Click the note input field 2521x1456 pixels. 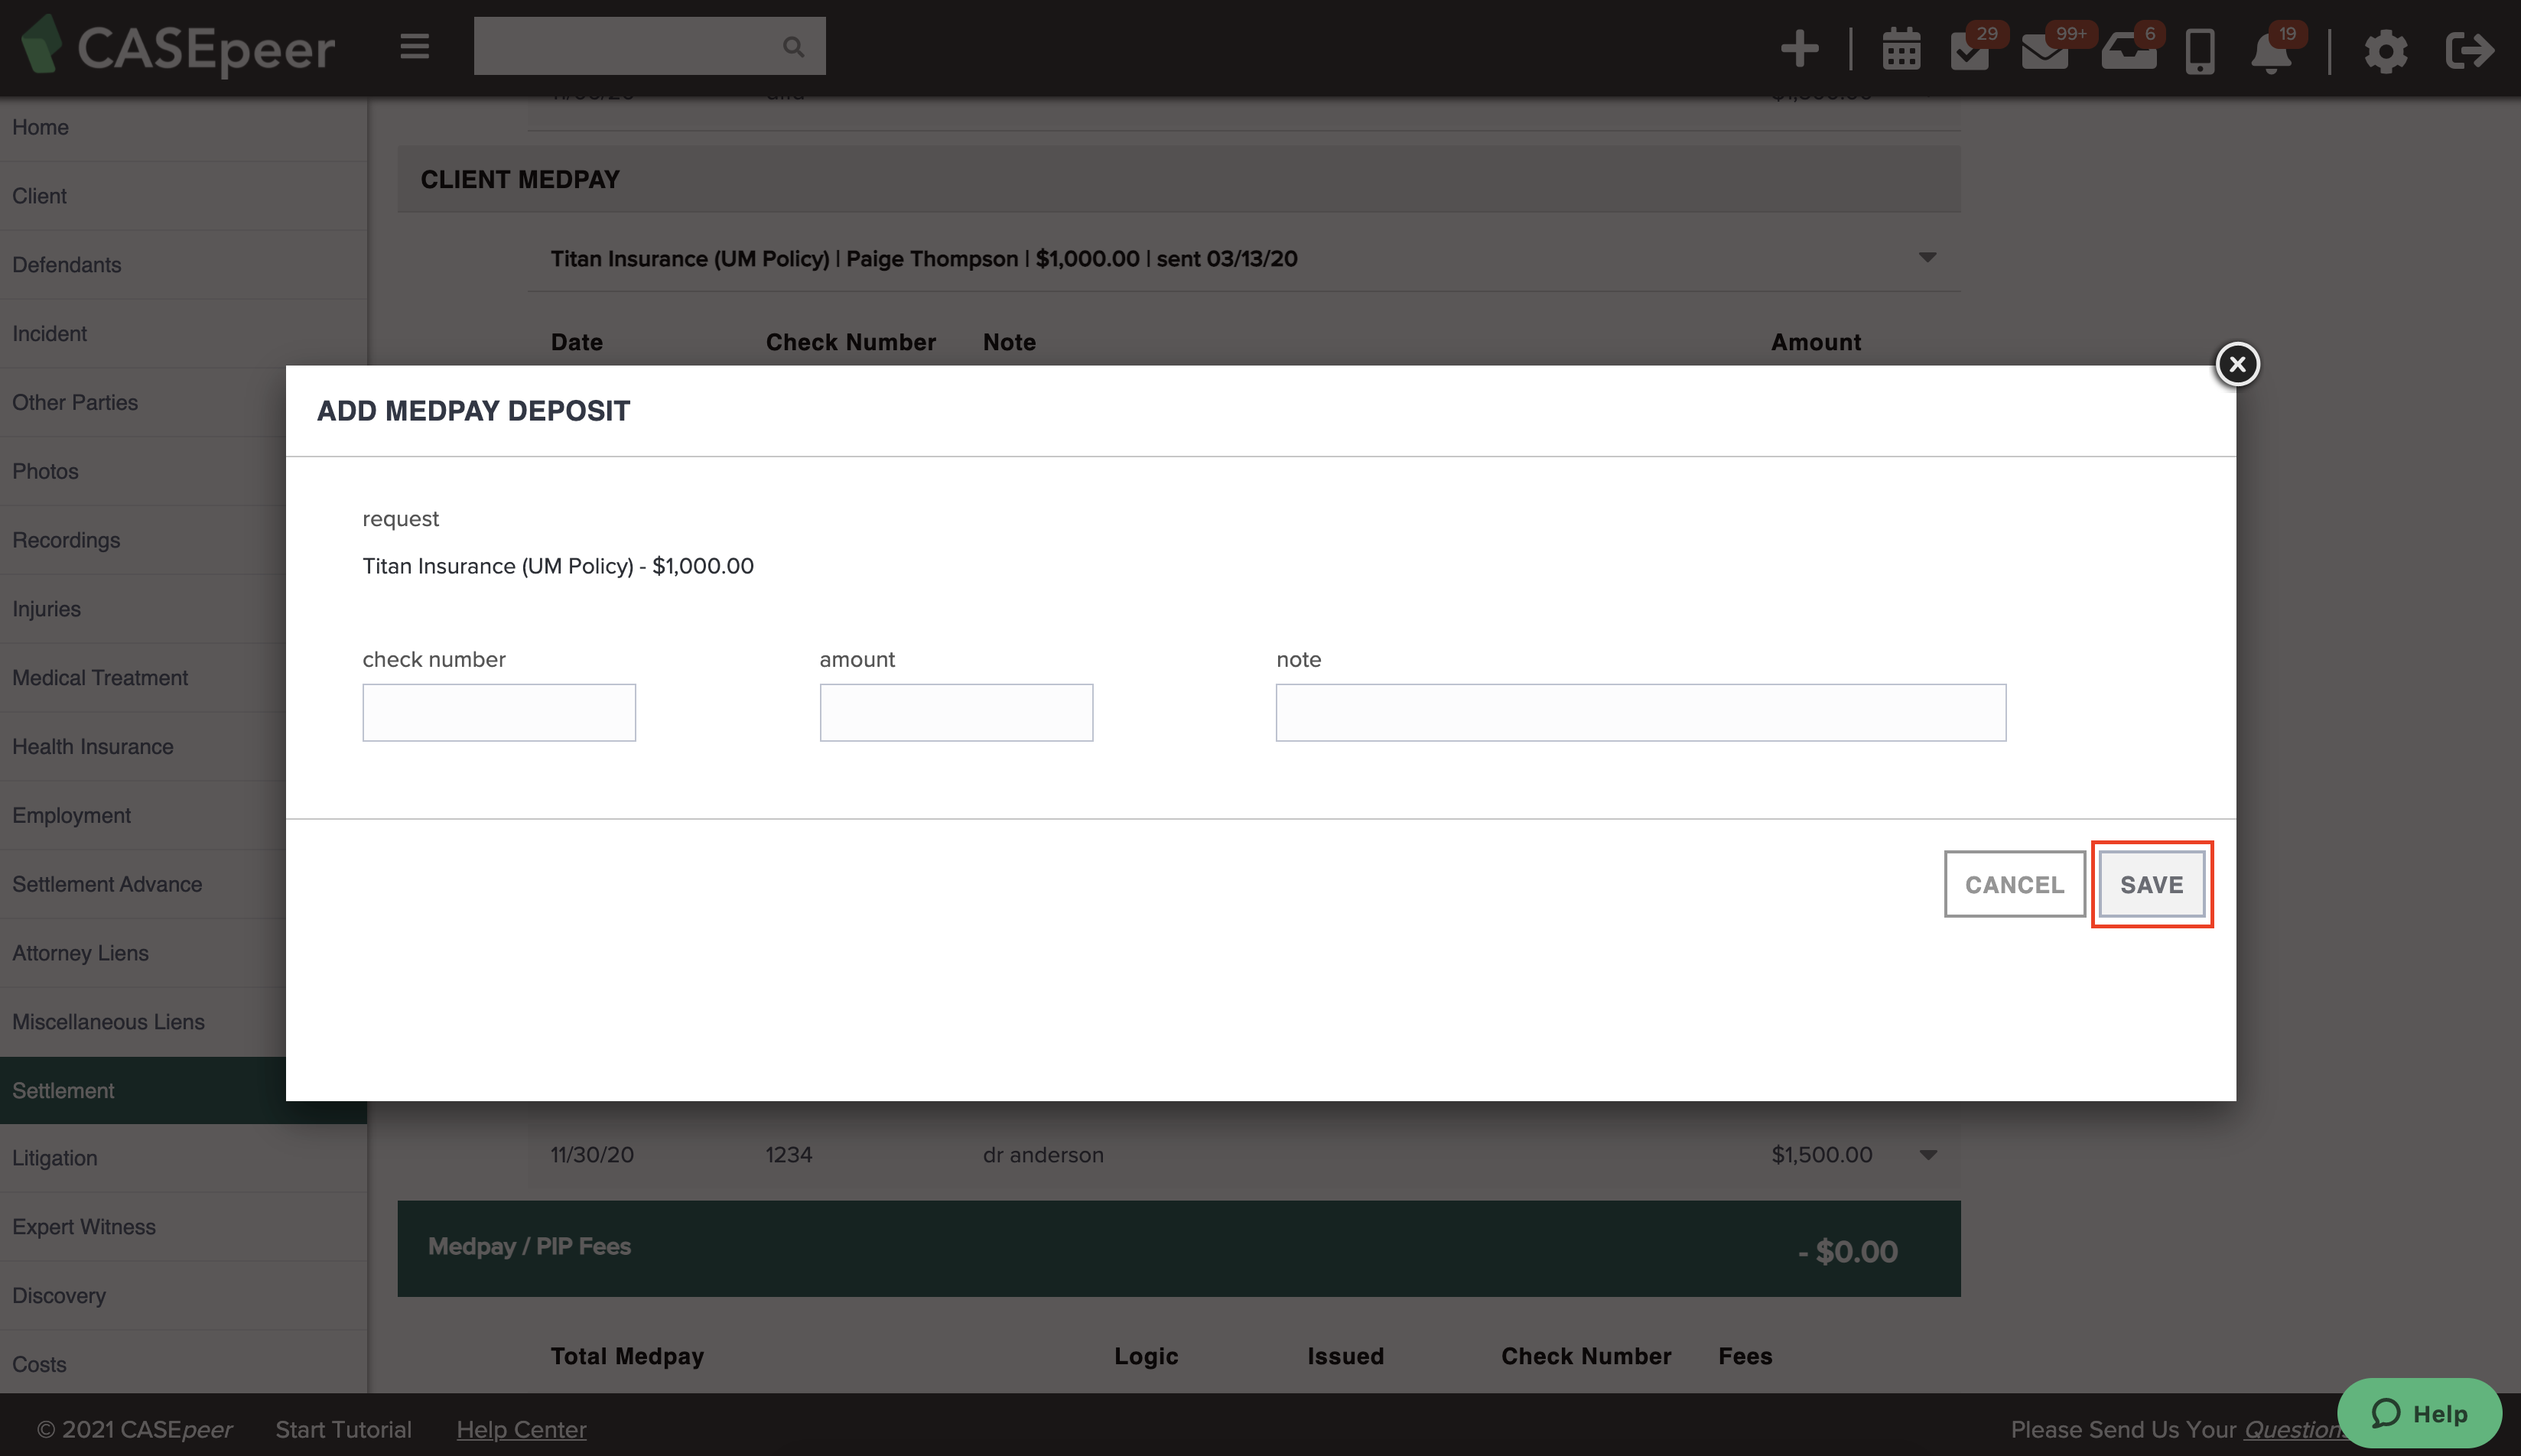point(1641,712)
